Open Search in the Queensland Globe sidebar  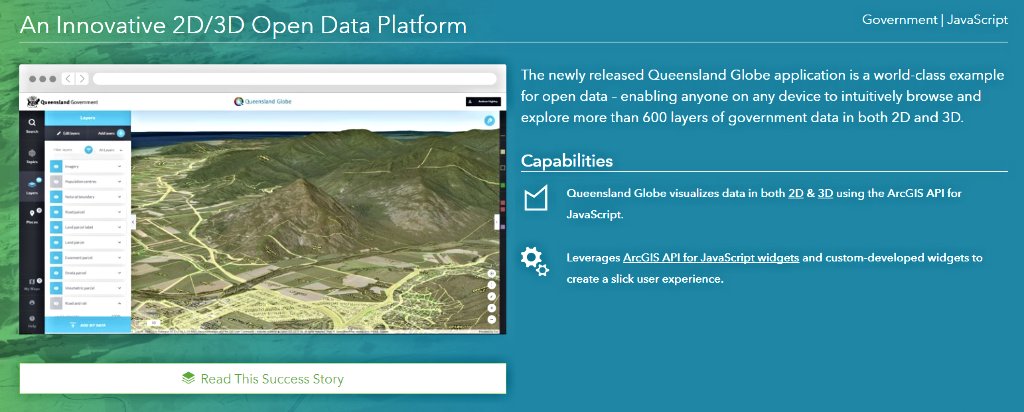click(32, 125)
